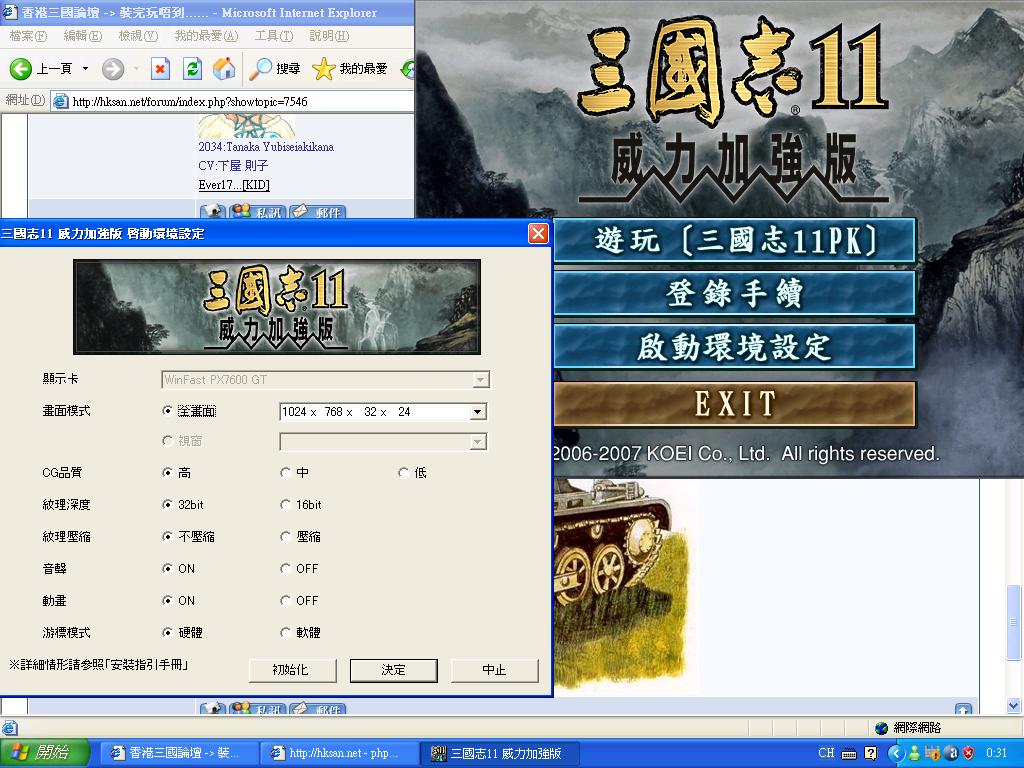Click the IE page icon in the status bar
The height and width of the screenshot is (768, 1024).
[10, 728]
